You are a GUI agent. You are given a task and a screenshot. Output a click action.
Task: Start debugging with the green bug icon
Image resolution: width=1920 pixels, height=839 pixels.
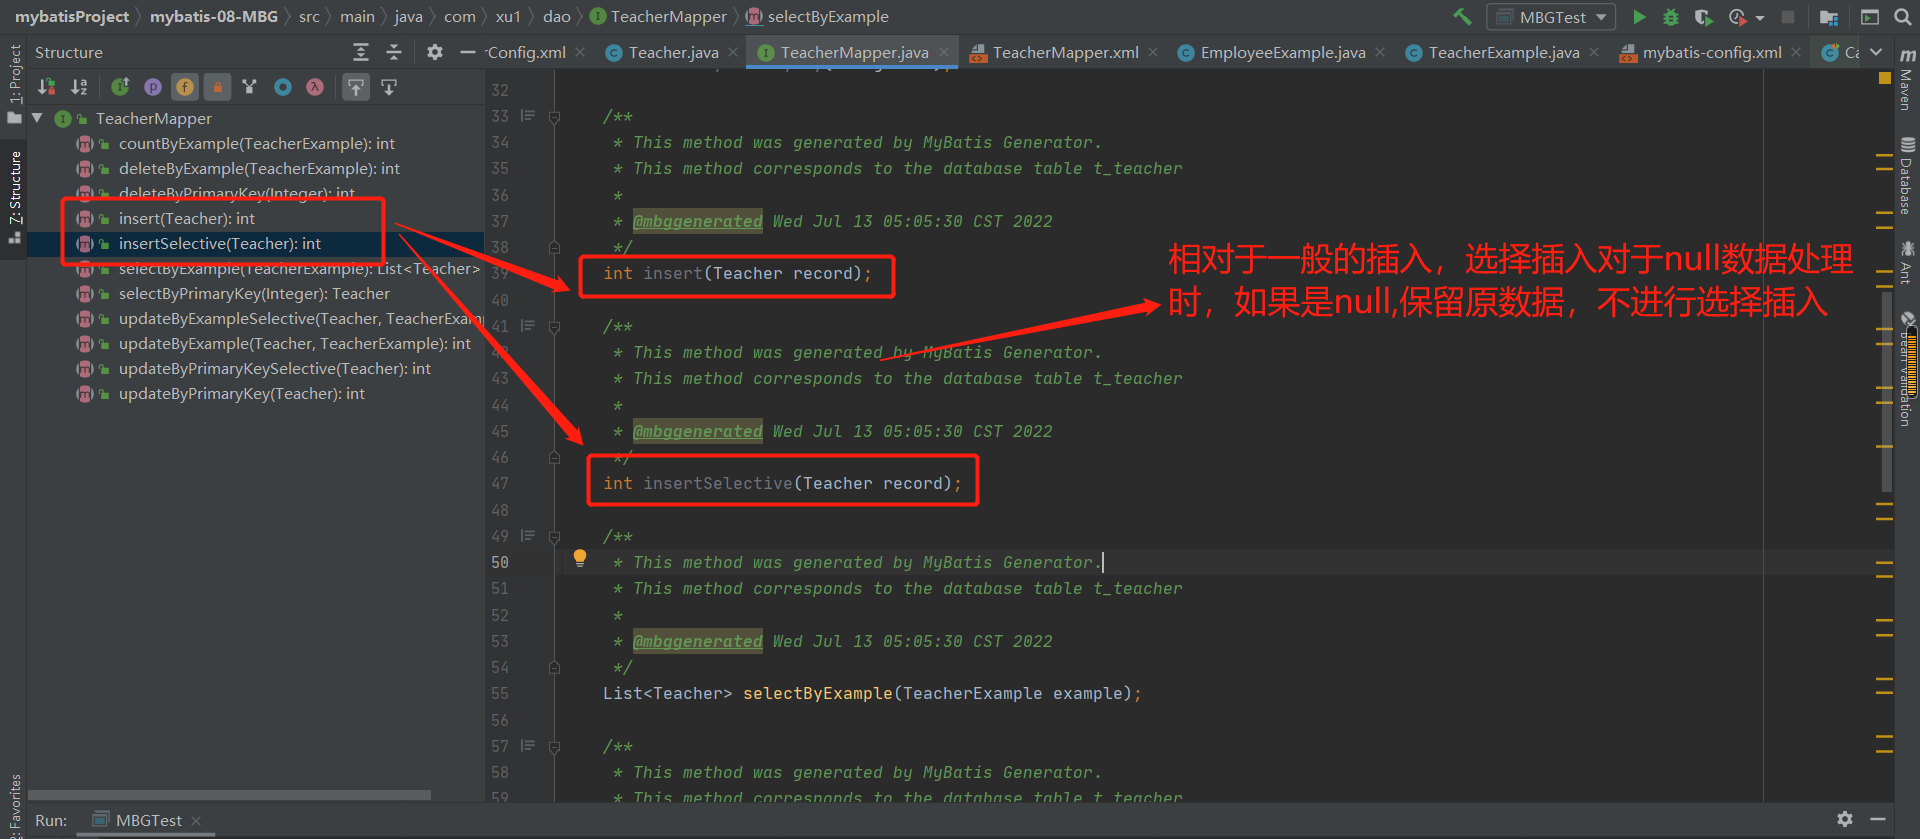pos(1671,17)
